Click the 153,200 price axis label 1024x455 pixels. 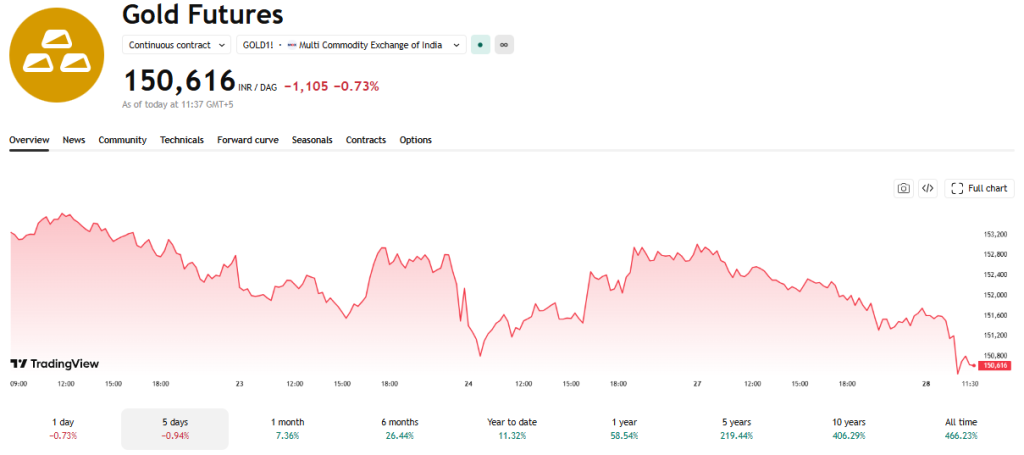tap(995, 234)
